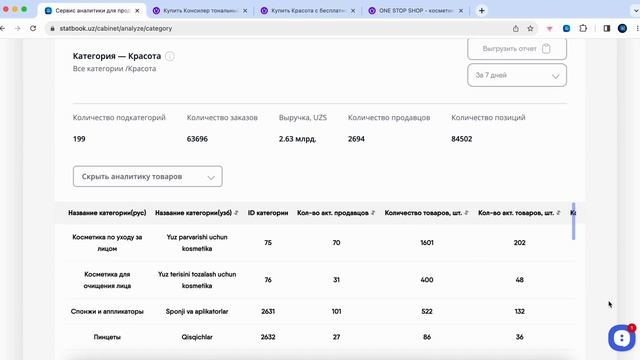Close the Купить Красота tab

click(353, 11)
